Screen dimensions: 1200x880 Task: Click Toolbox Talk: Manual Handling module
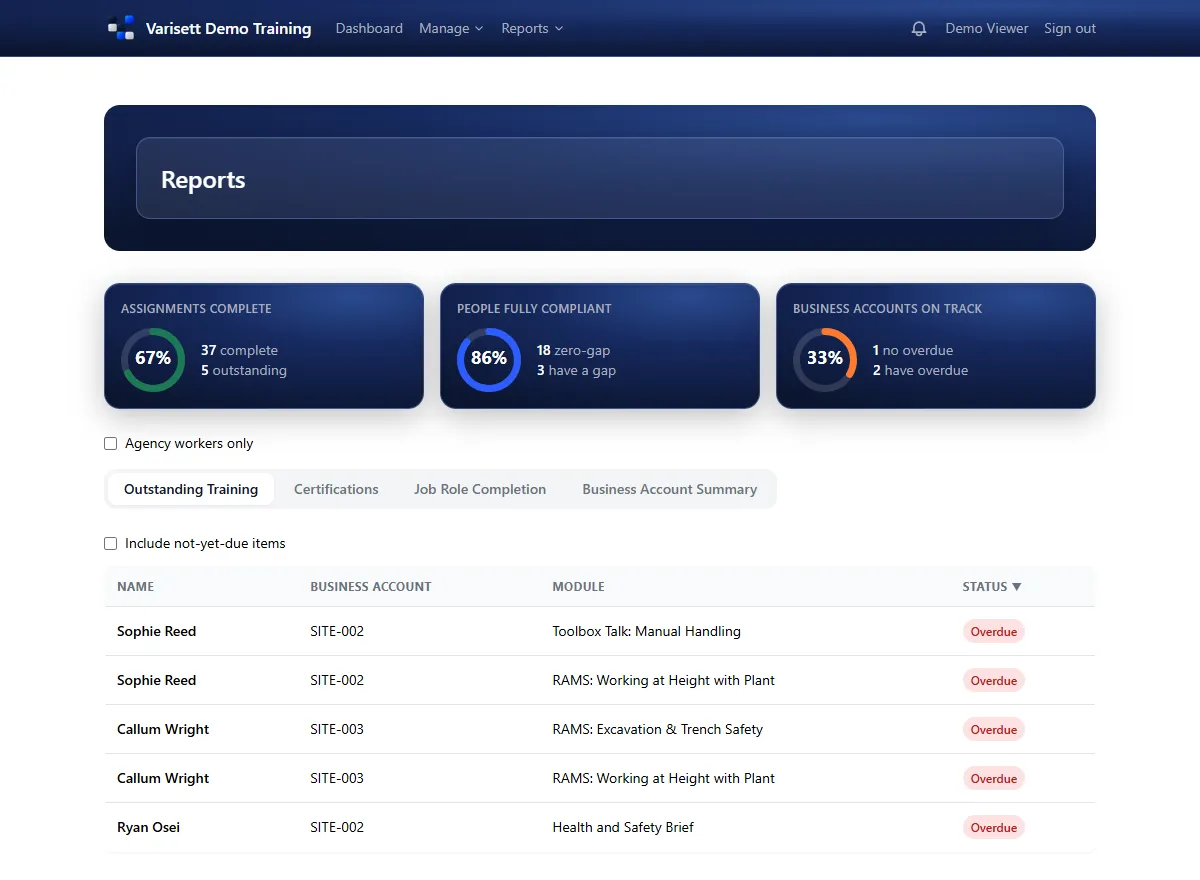(646, 631)
